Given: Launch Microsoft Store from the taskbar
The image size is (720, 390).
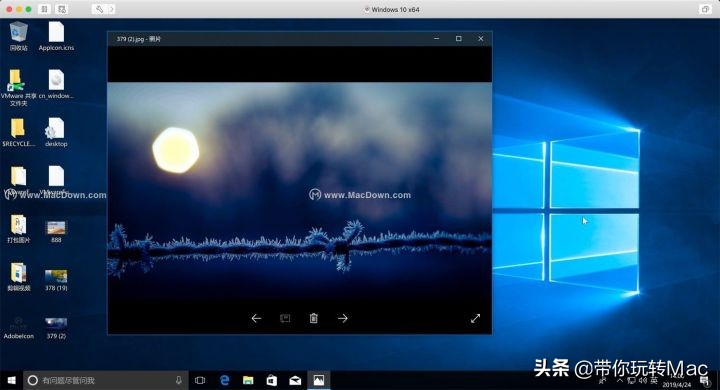Looking at the screenshot, I should [272, 380].
